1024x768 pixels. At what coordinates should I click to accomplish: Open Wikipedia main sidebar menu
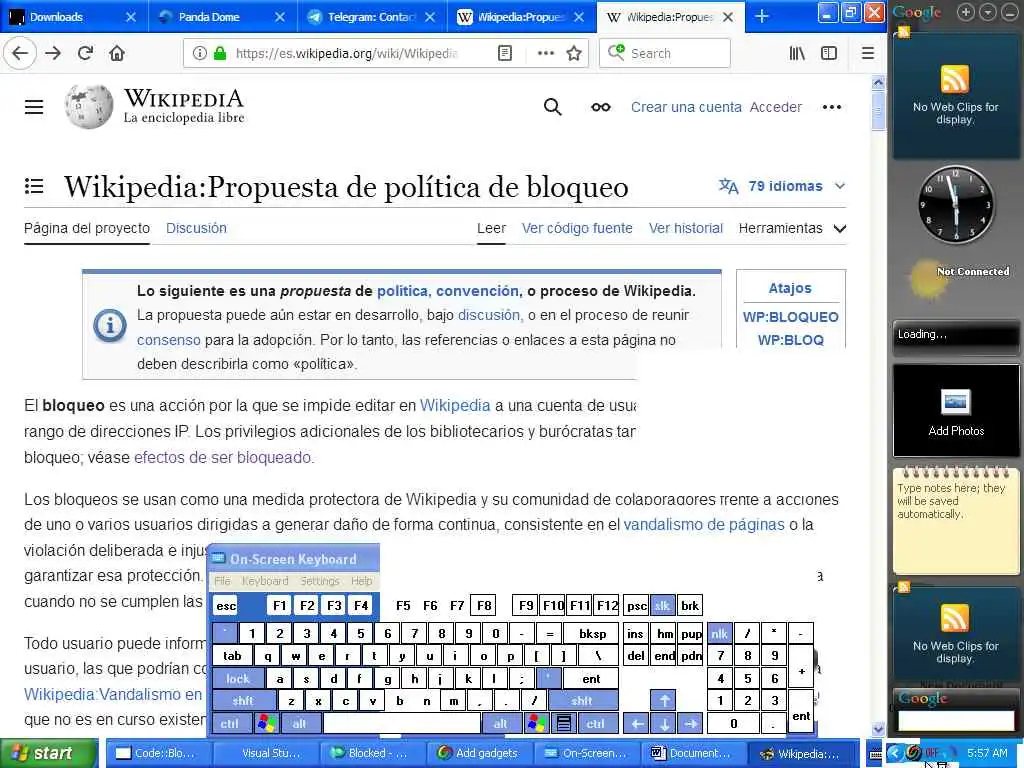tap(34, 107)
